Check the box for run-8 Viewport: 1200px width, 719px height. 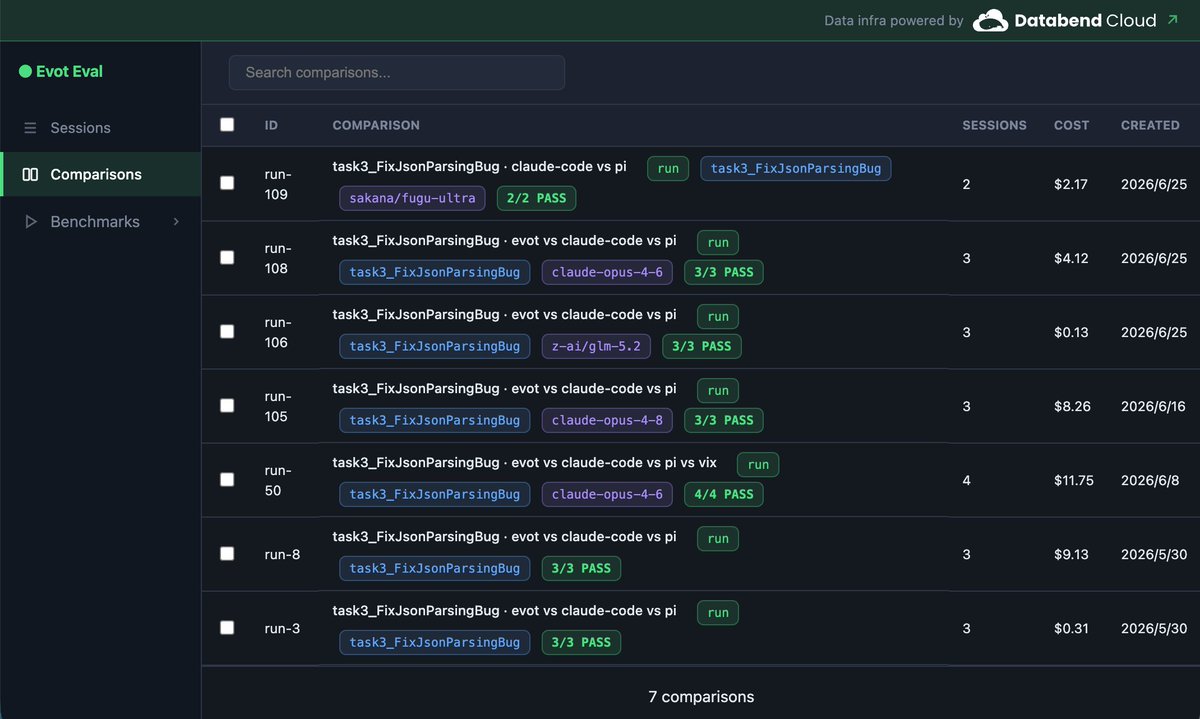click(227, 553)
